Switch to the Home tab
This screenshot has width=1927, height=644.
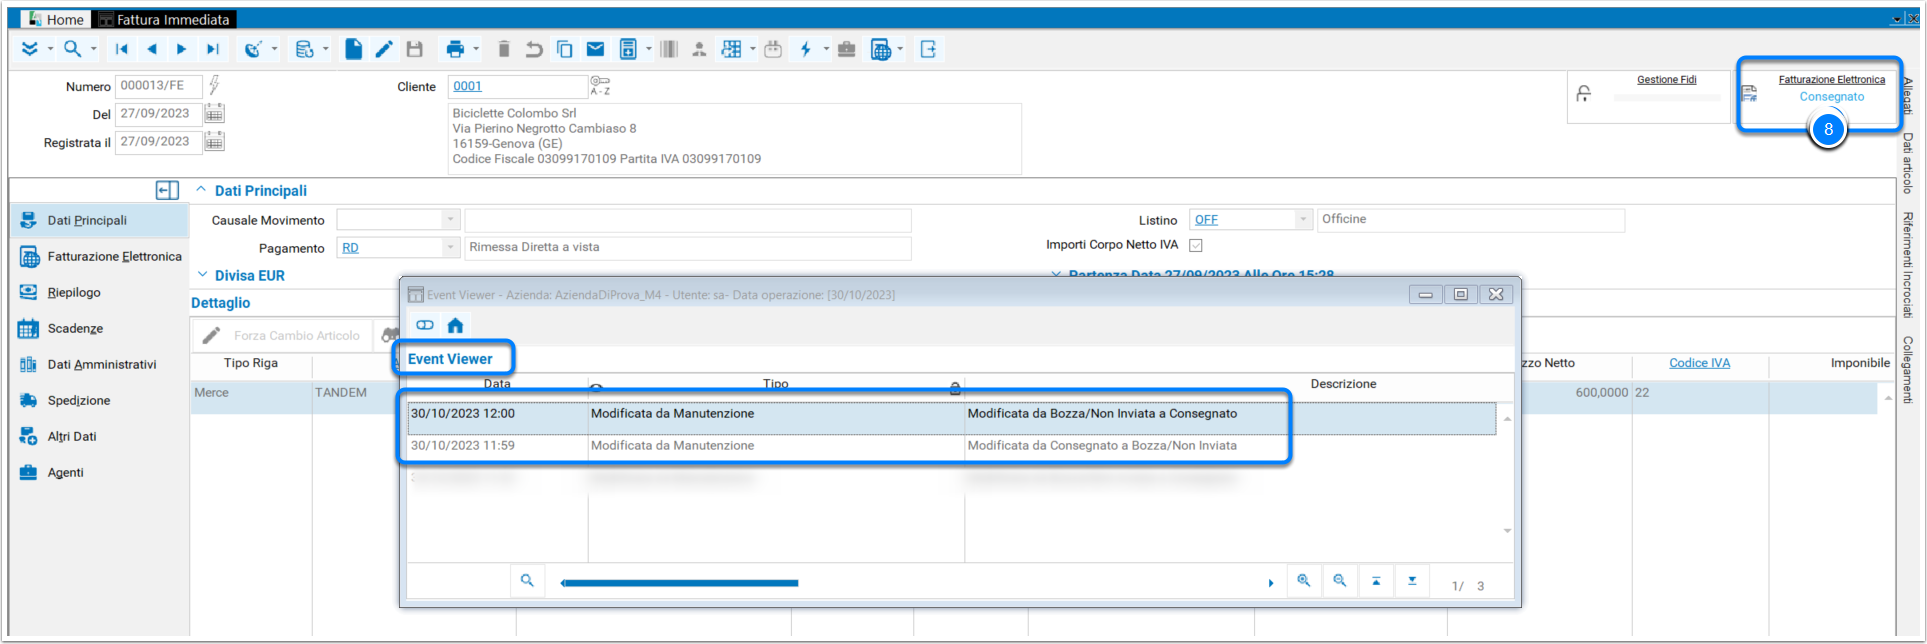click(x=56, y=19)
